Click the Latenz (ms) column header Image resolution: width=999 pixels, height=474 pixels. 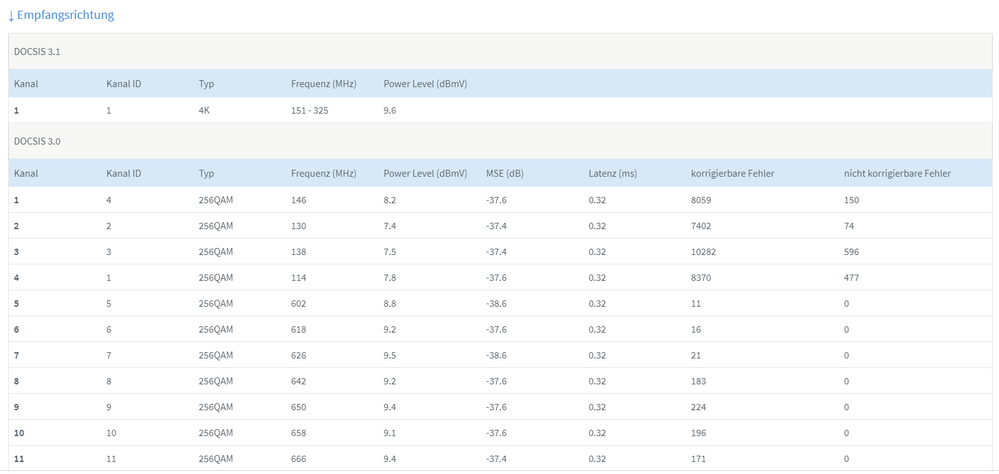(x=612, y=173)
